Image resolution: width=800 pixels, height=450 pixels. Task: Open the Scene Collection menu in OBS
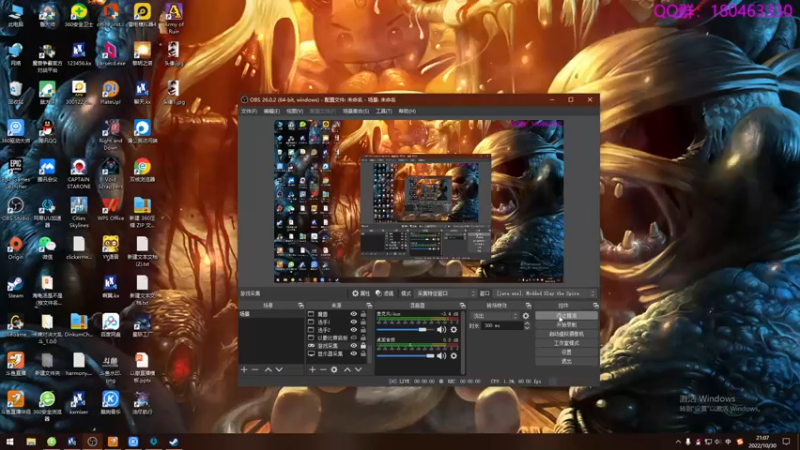pyautogui.click(x=356, y=111)
